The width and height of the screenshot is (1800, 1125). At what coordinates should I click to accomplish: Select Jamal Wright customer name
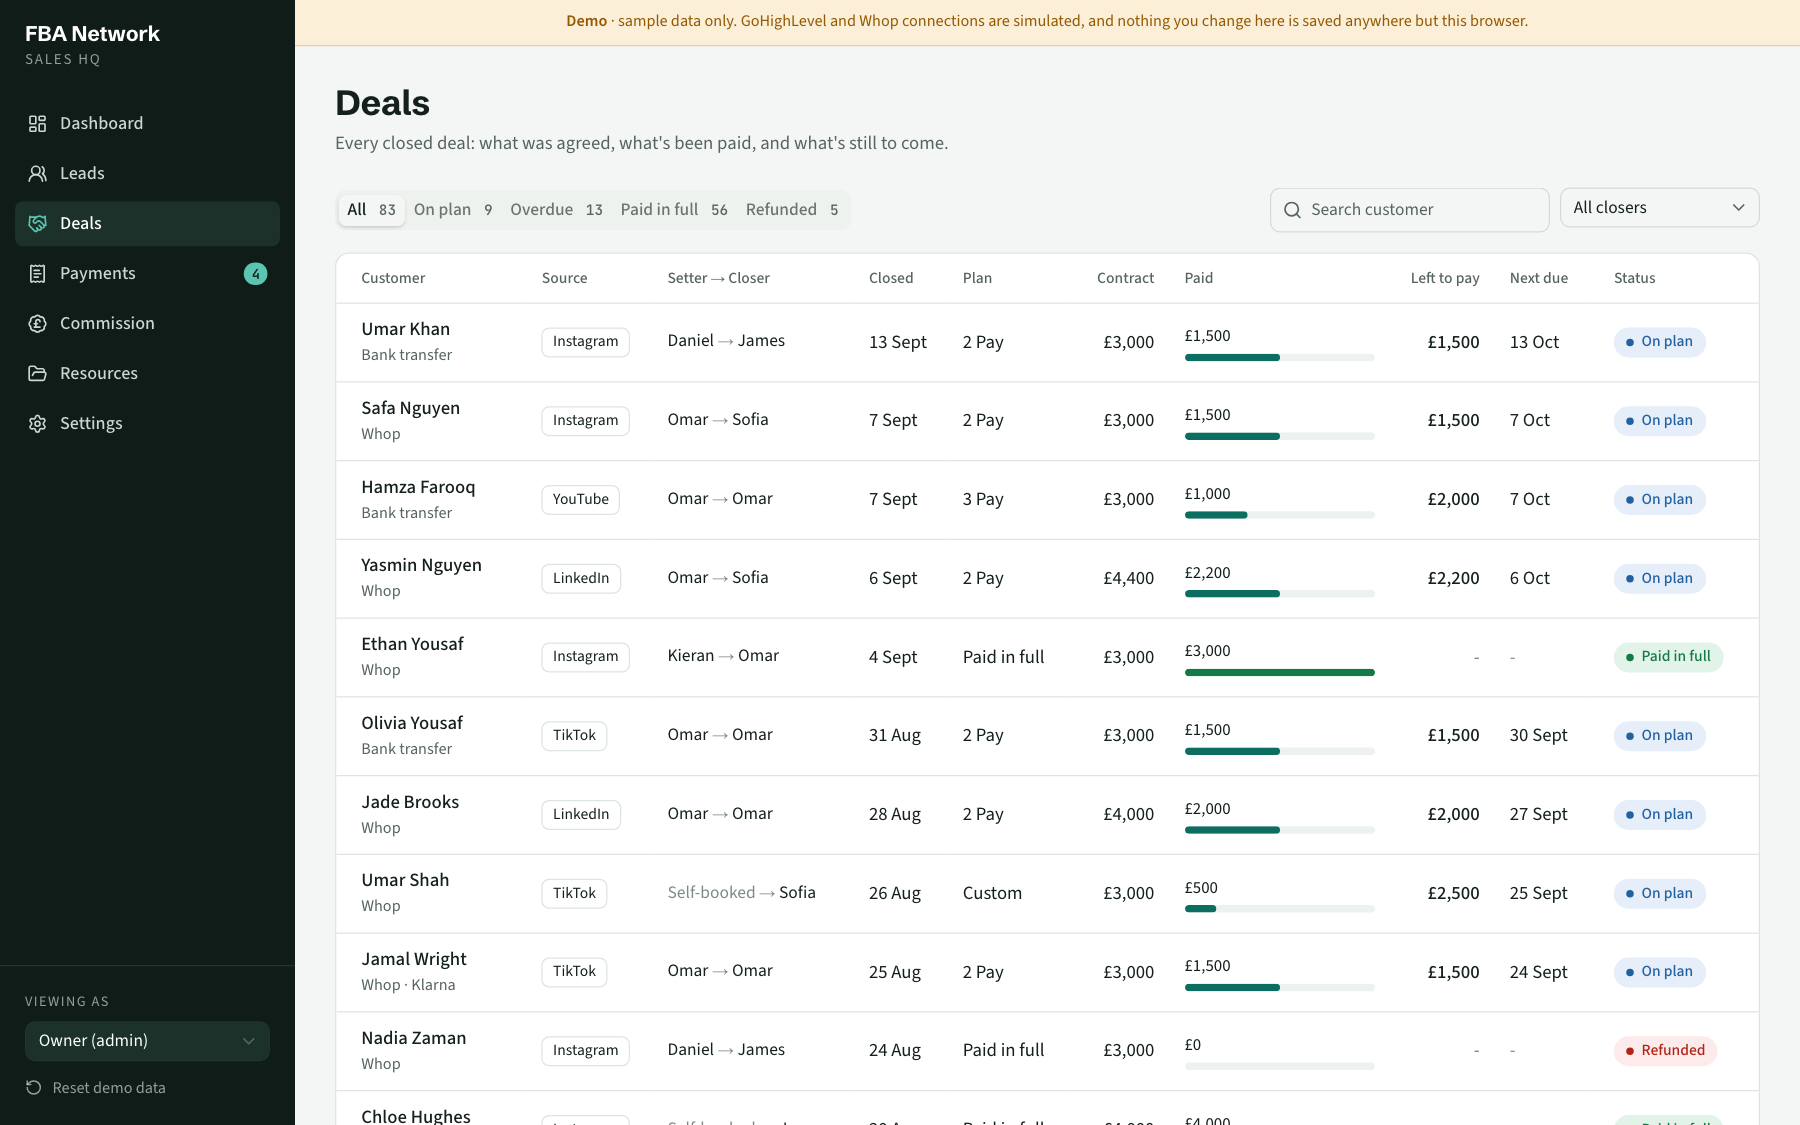(414, 959)
